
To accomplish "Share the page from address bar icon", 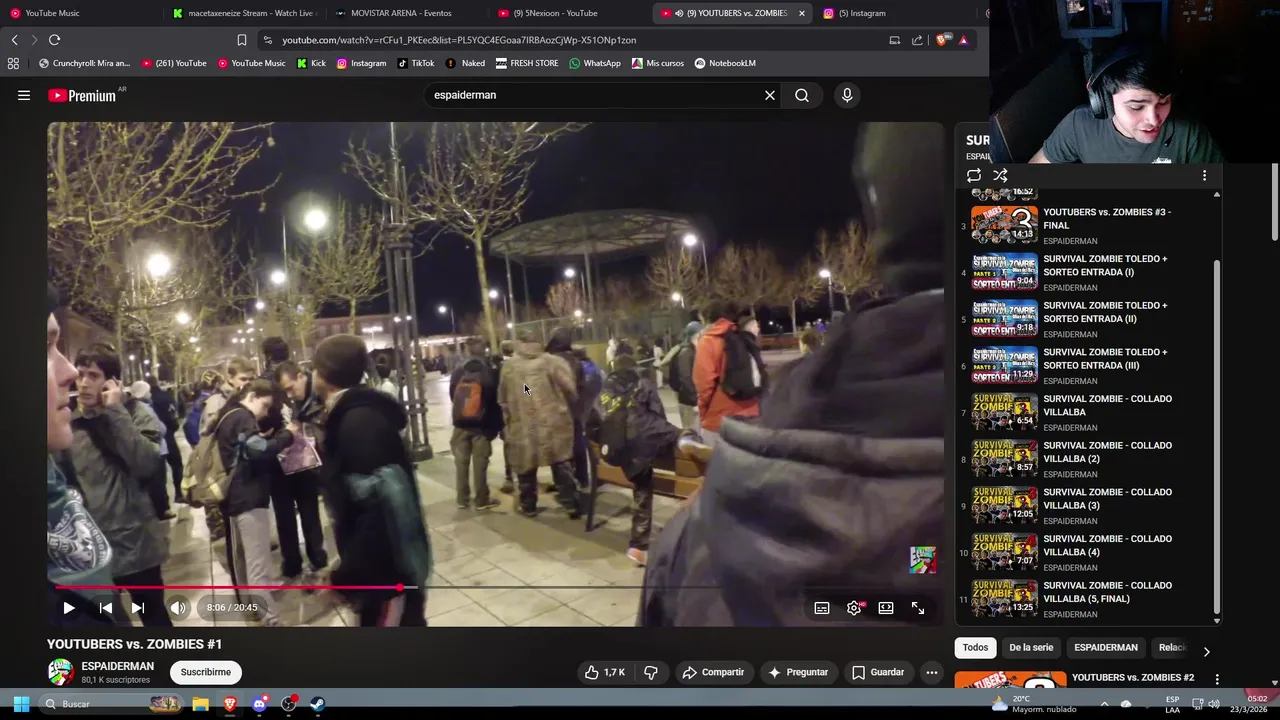I will click(x=917, y=40).
